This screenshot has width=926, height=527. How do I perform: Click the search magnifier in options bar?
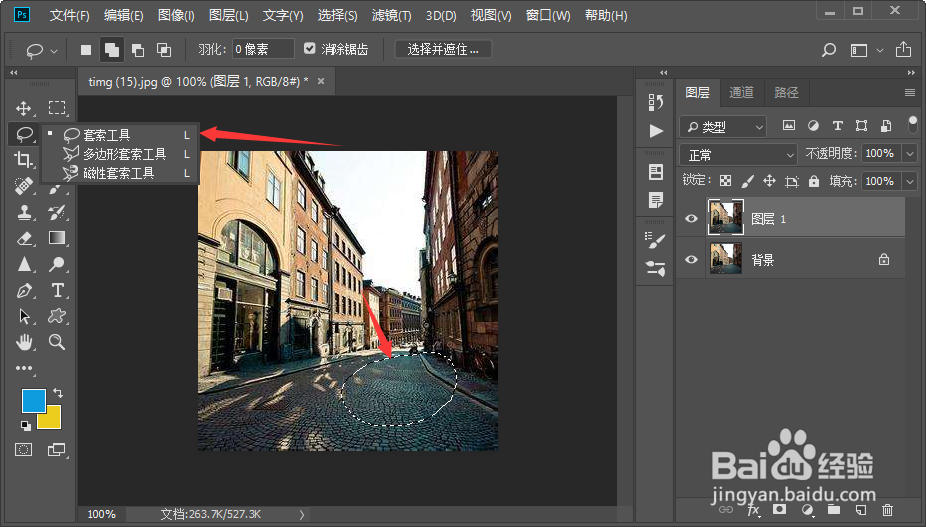(829, 50)
